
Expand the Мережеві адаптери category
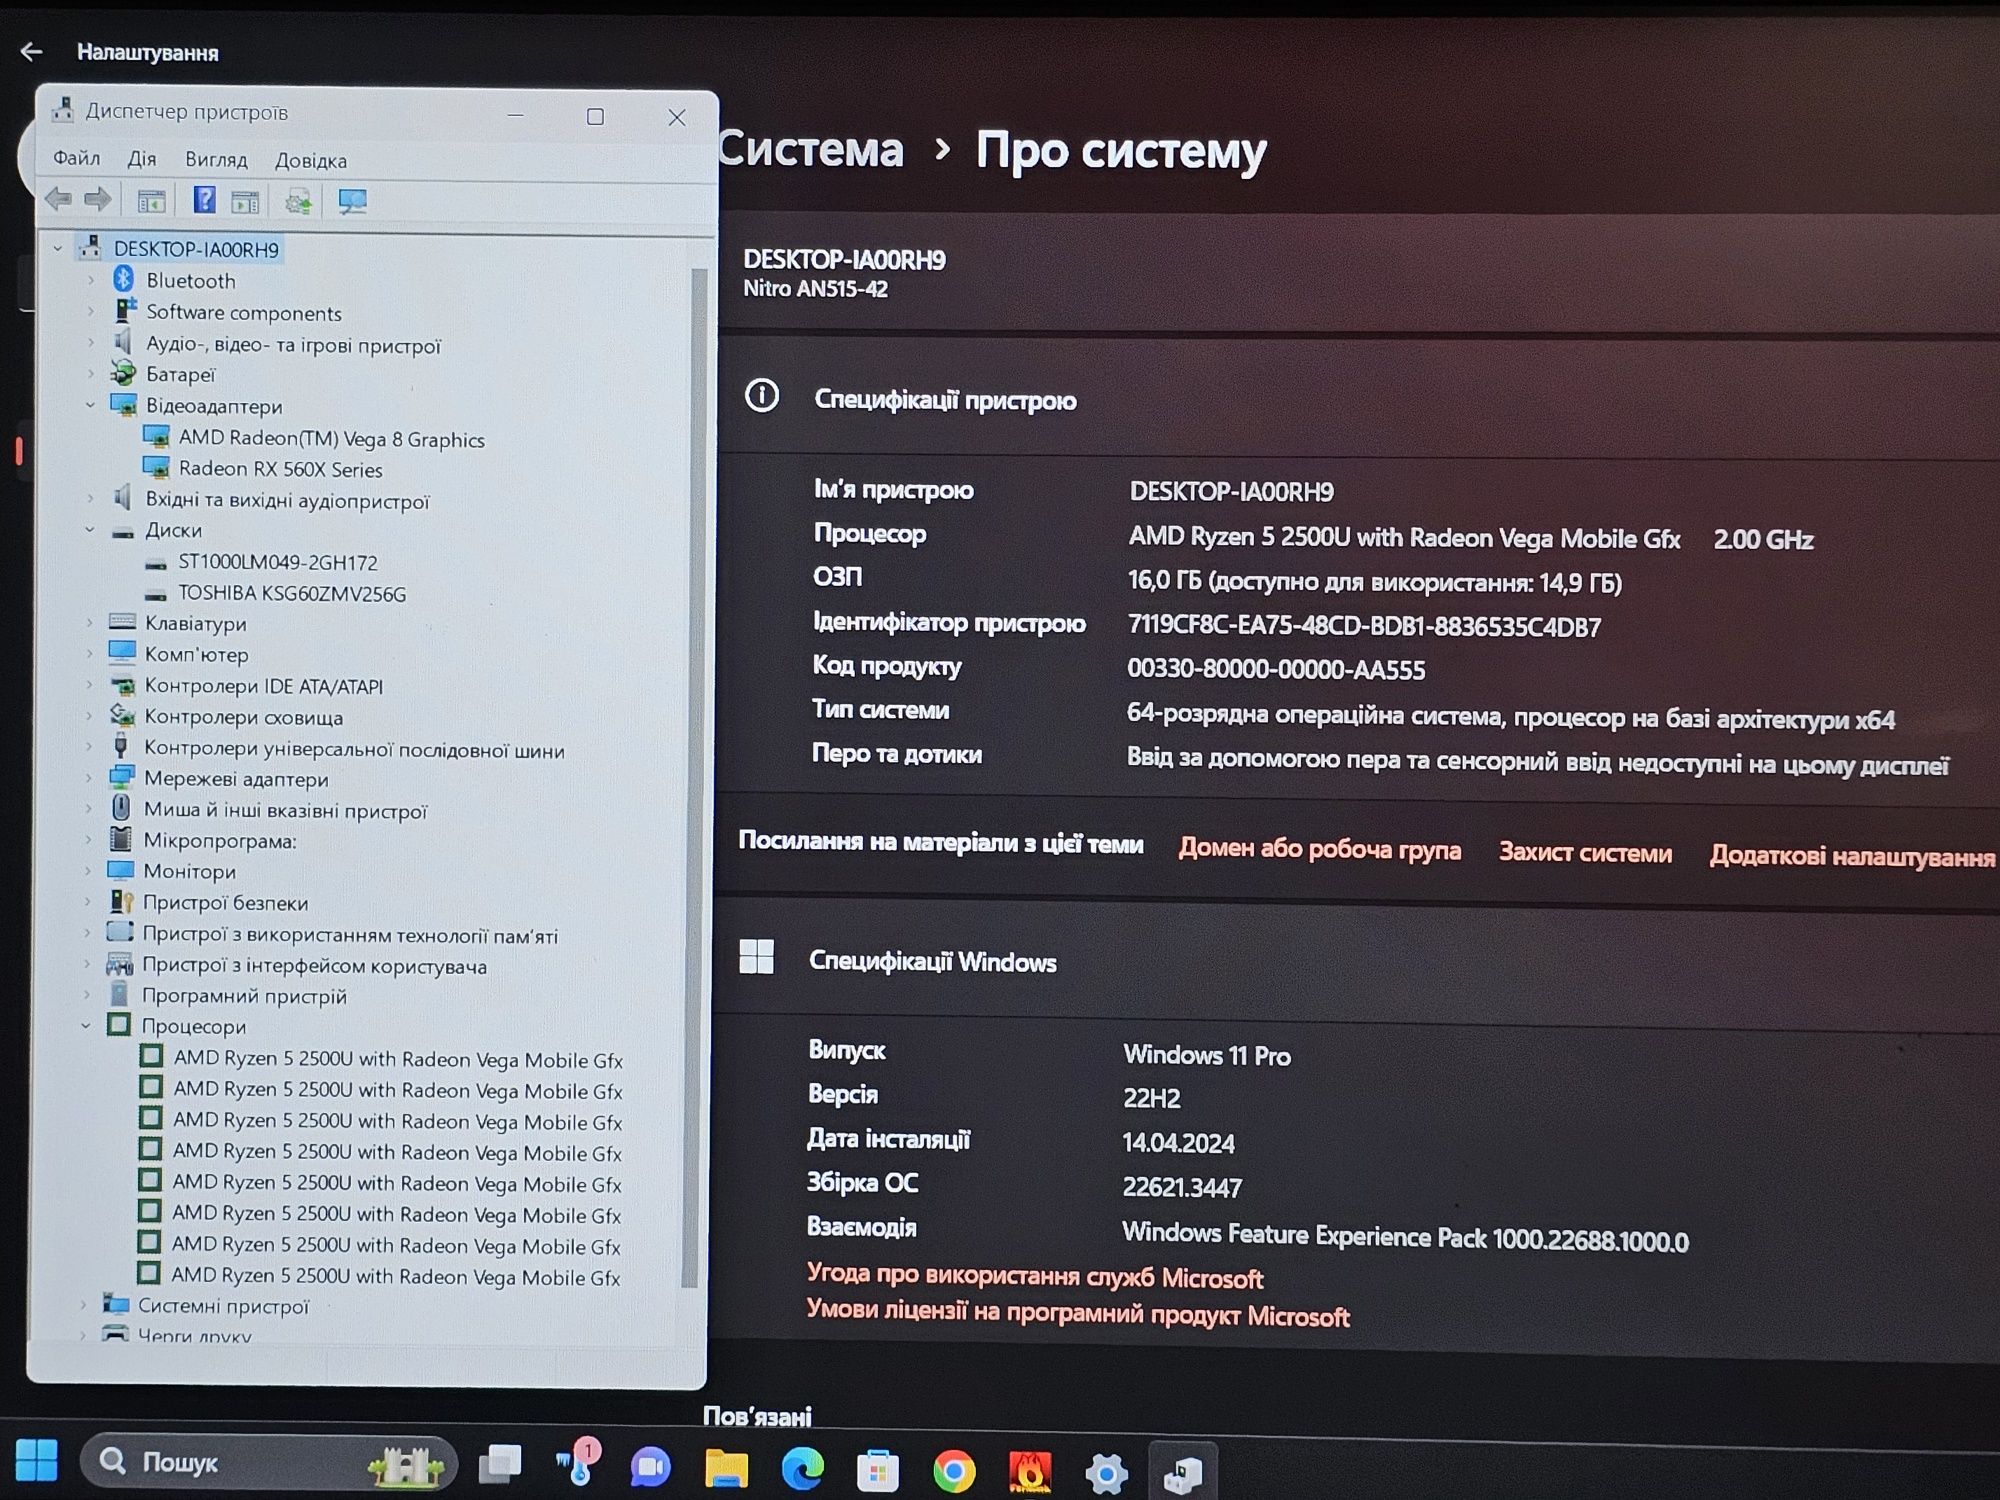pos(88,777)
